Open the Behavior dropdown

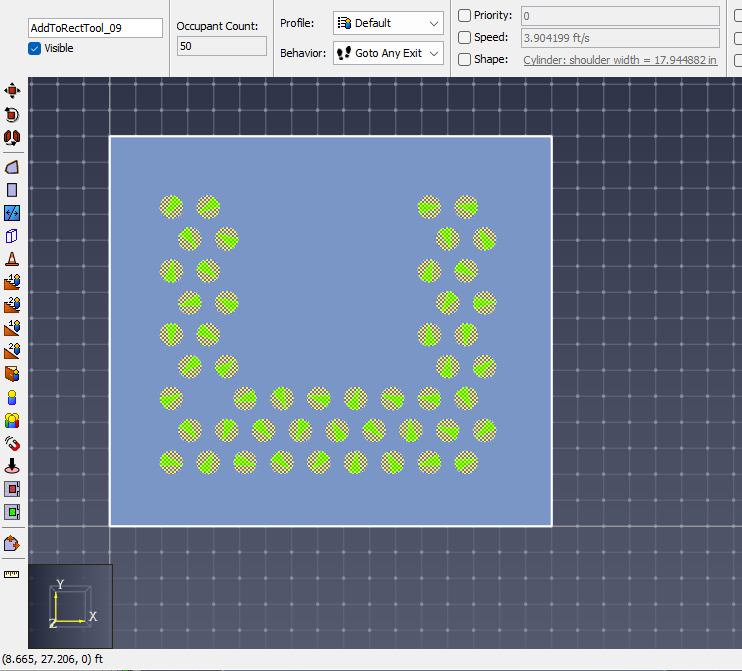388,53
